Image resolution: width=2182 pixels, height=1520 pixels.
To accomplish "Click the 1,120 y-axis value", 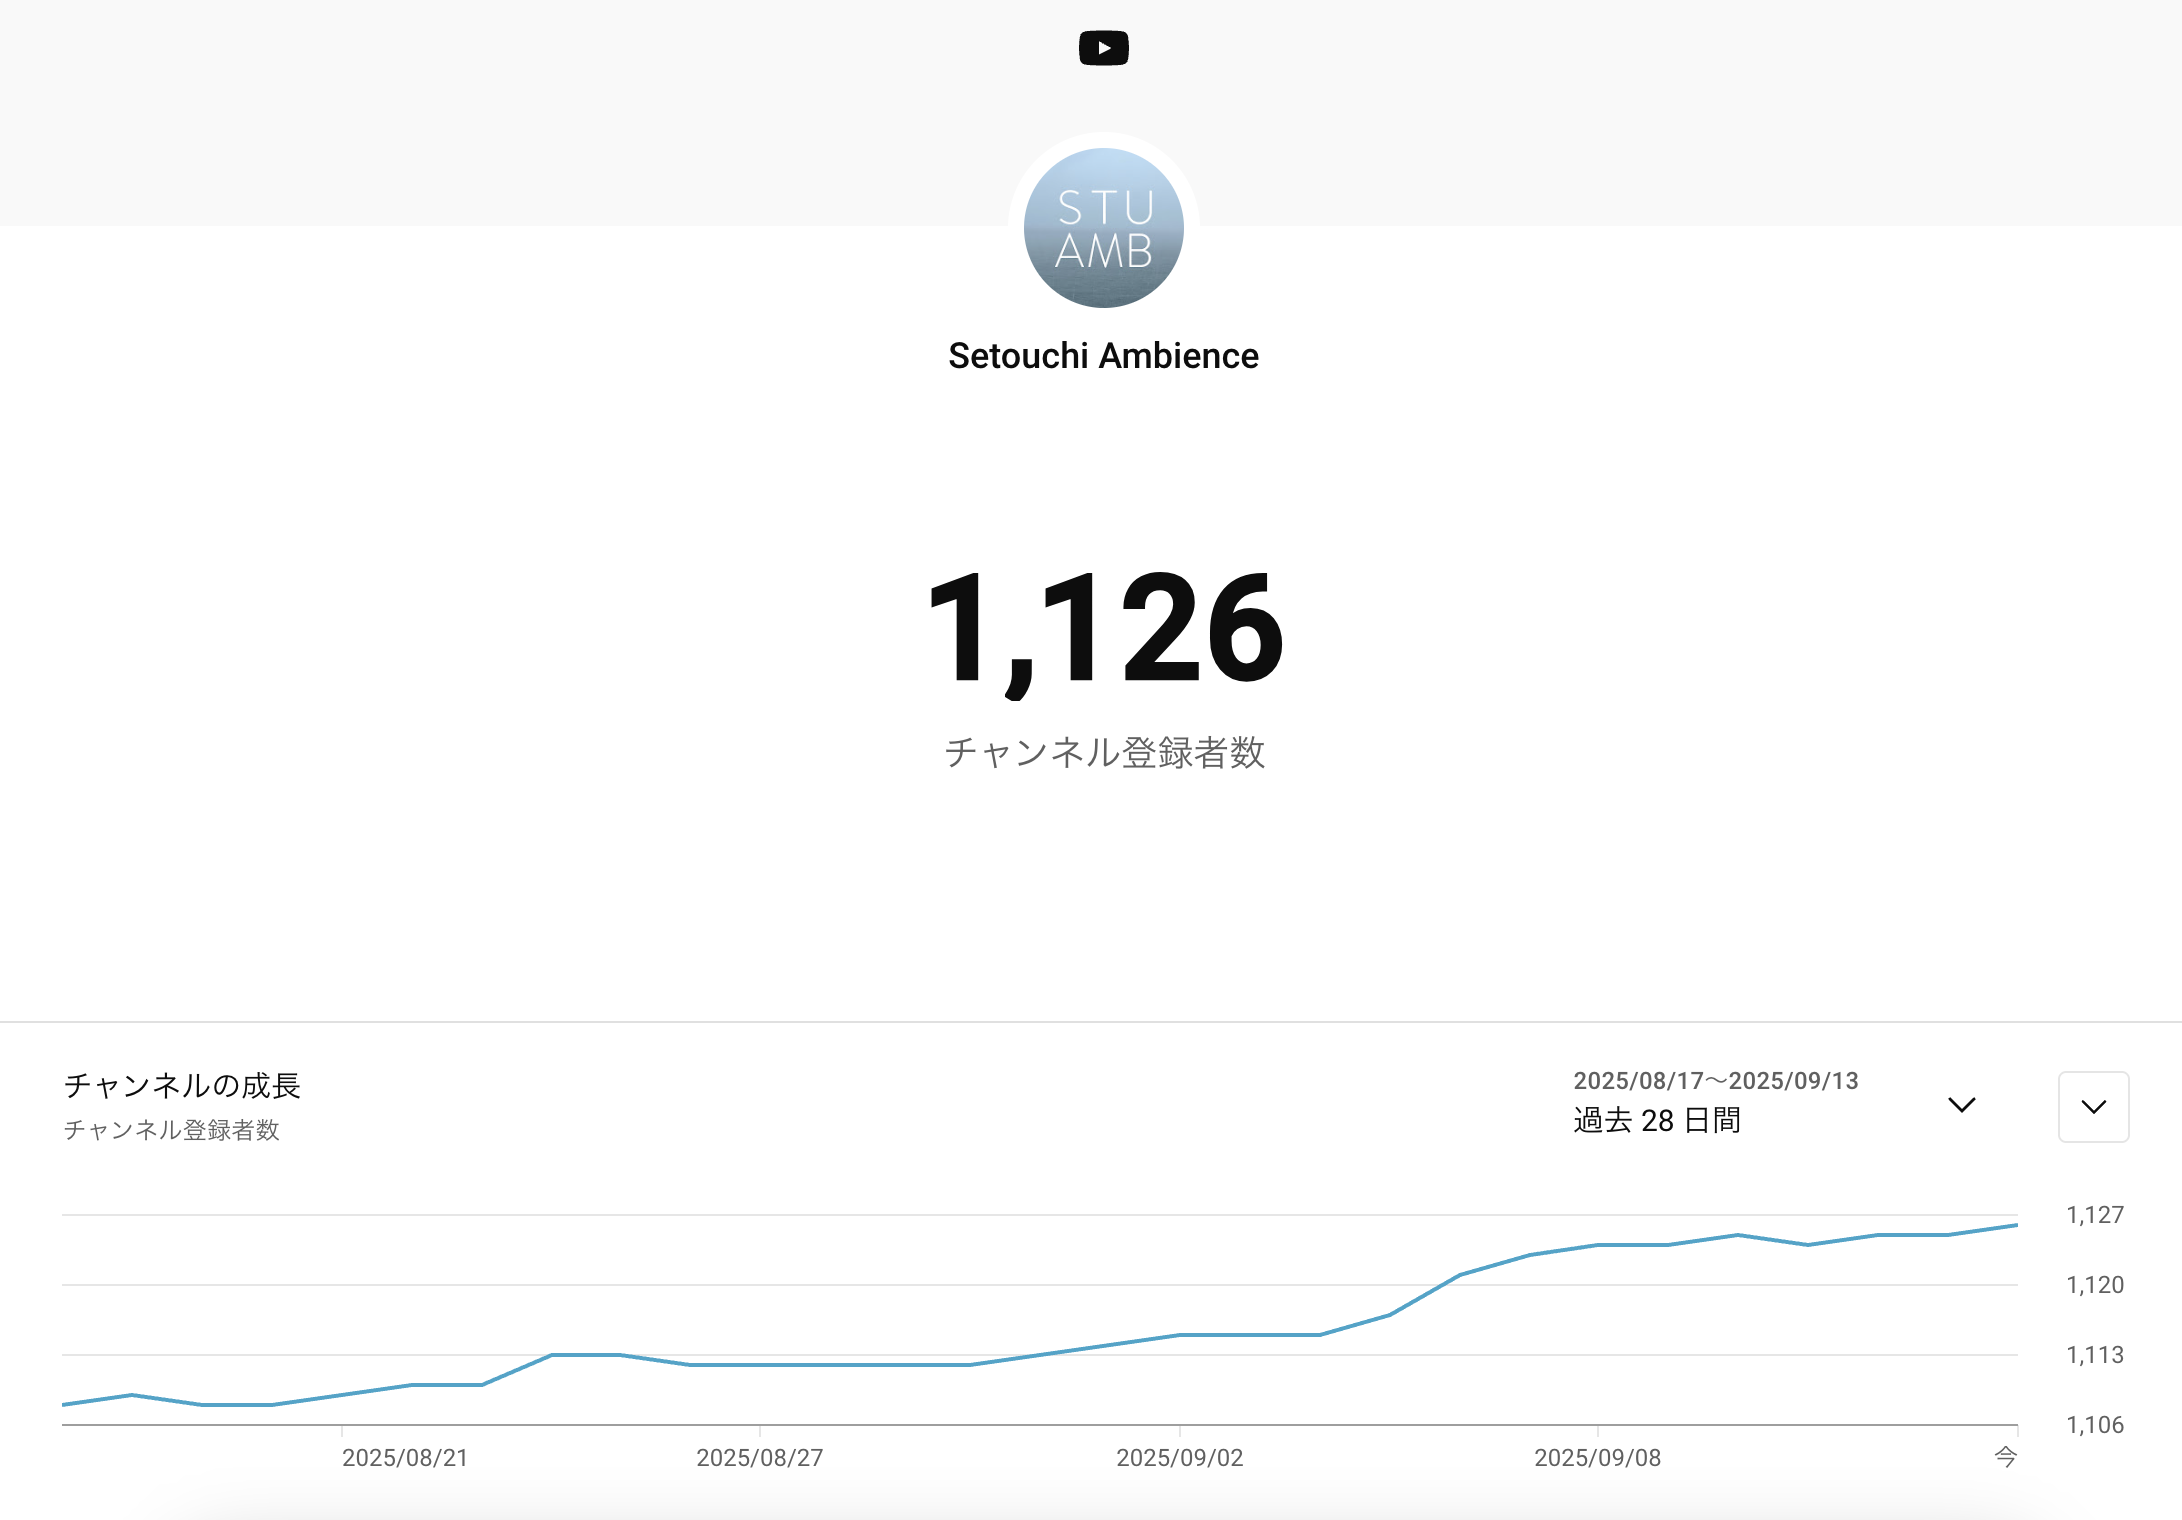I will [2095, 1285].
